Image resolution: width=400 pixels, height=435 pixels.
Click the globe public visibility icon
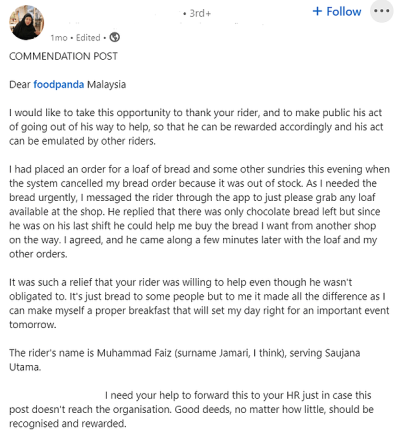[115, 37]
